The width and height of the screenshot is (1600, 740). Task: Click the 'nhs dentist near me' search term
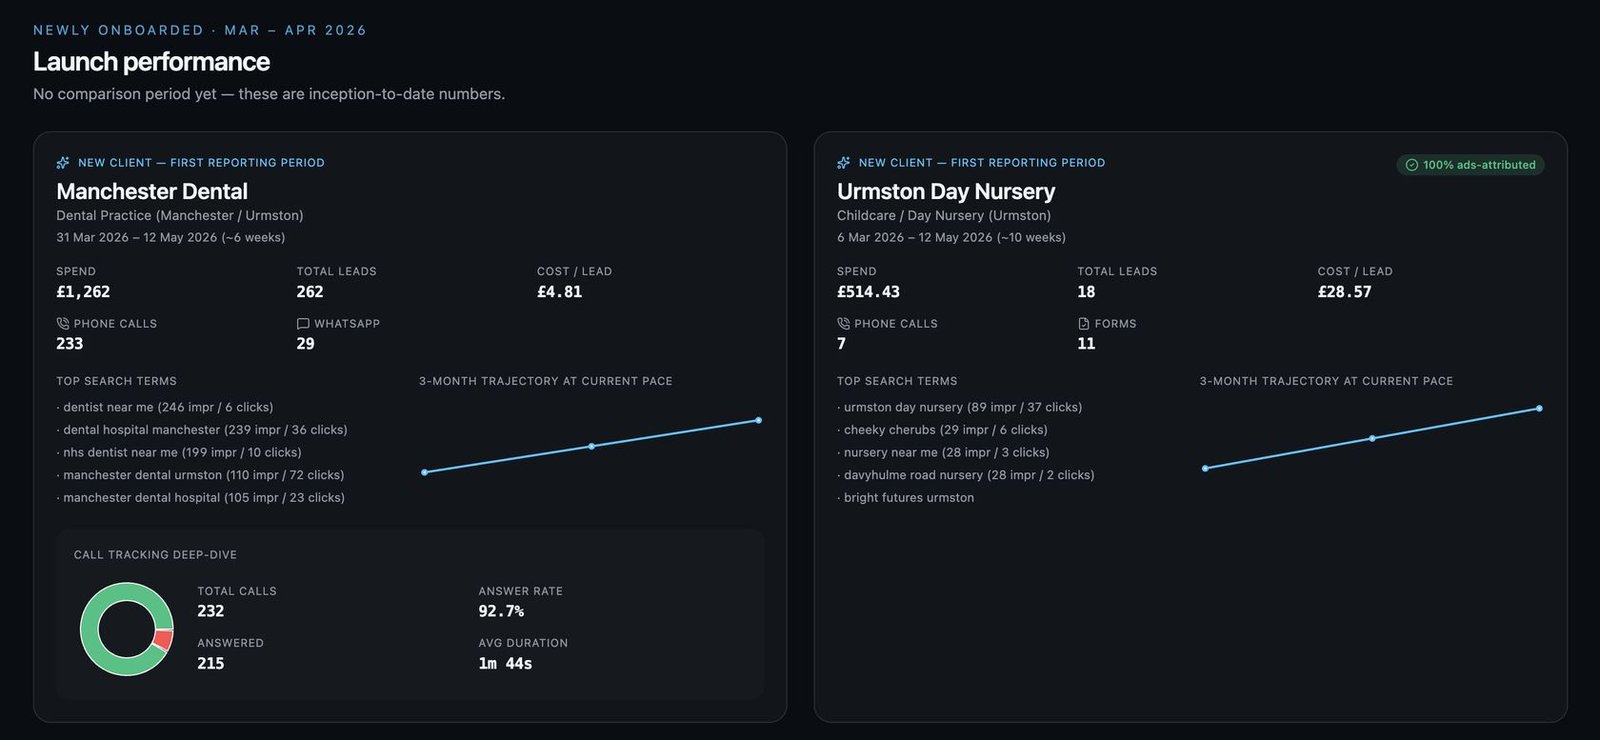pos(179,452)
